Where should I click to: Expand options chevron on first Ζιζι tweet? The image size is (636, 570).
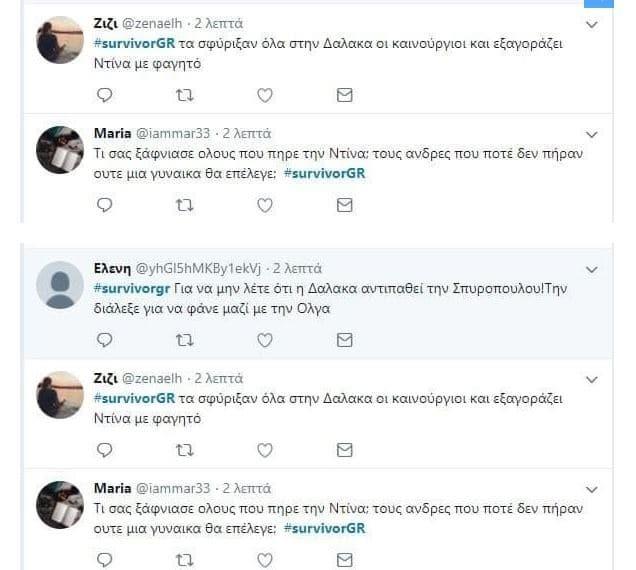592,25
